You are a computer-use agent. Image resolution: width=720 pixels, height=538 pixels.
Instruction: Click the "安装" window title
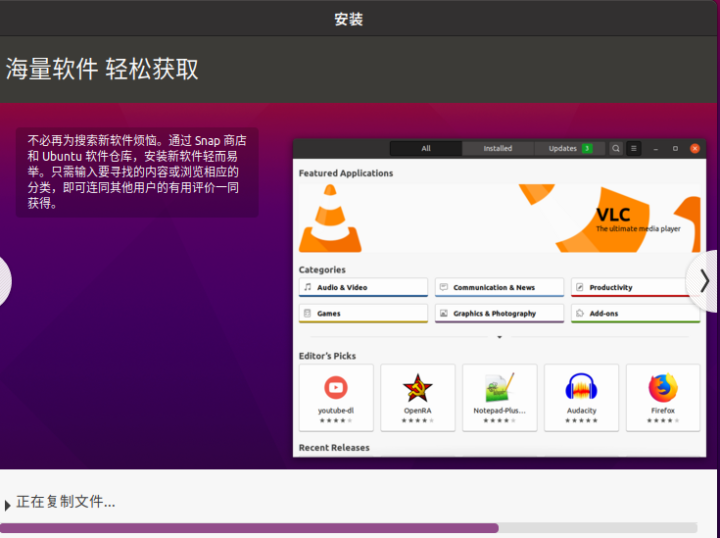coord(349,19)
